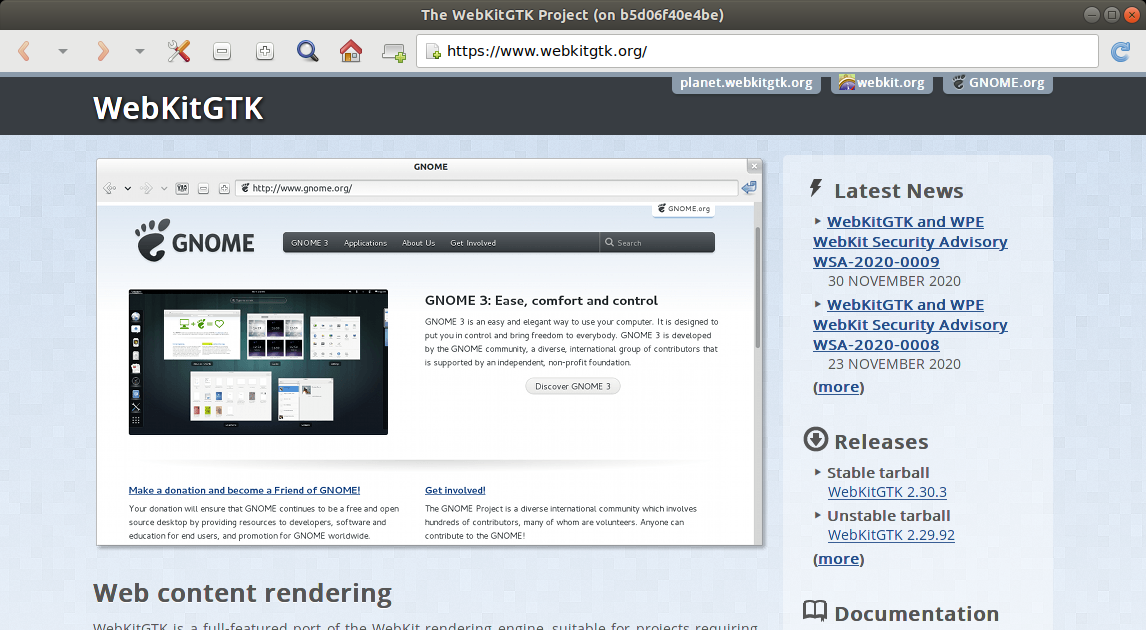Open search with the magnifier icon

[307, 50]
